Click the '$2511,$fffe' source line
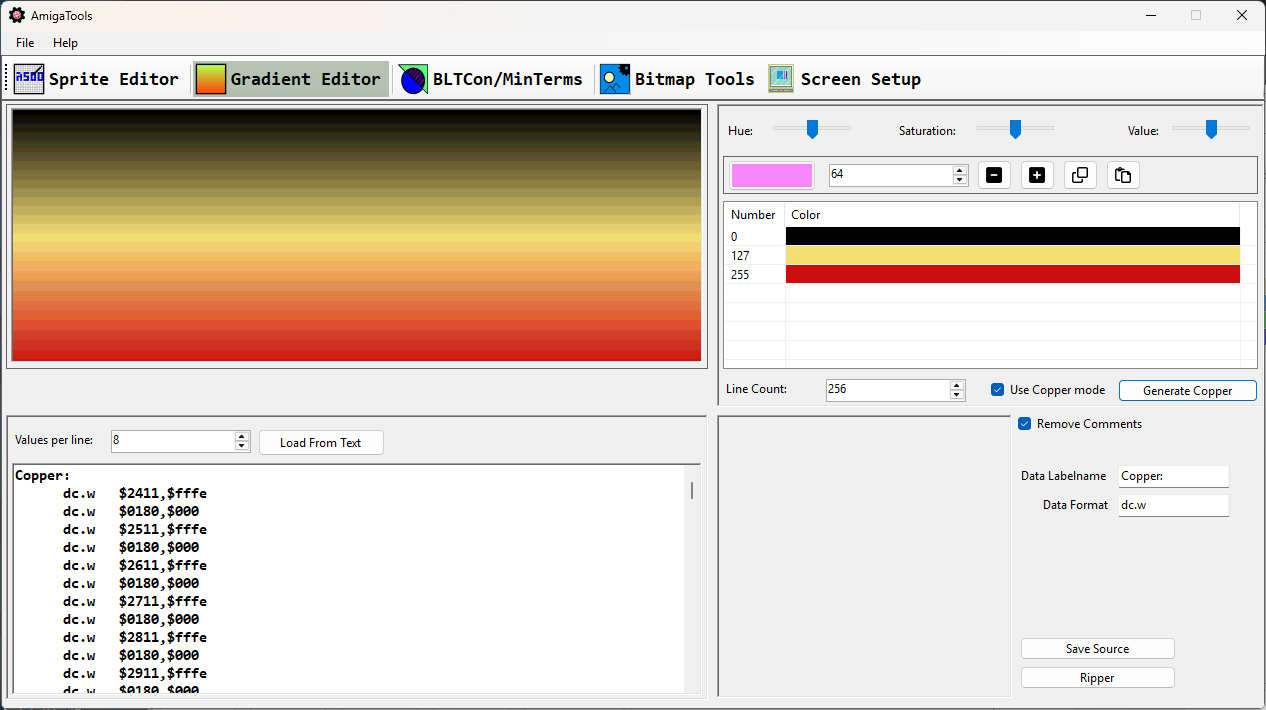 [x=135, y=529]
